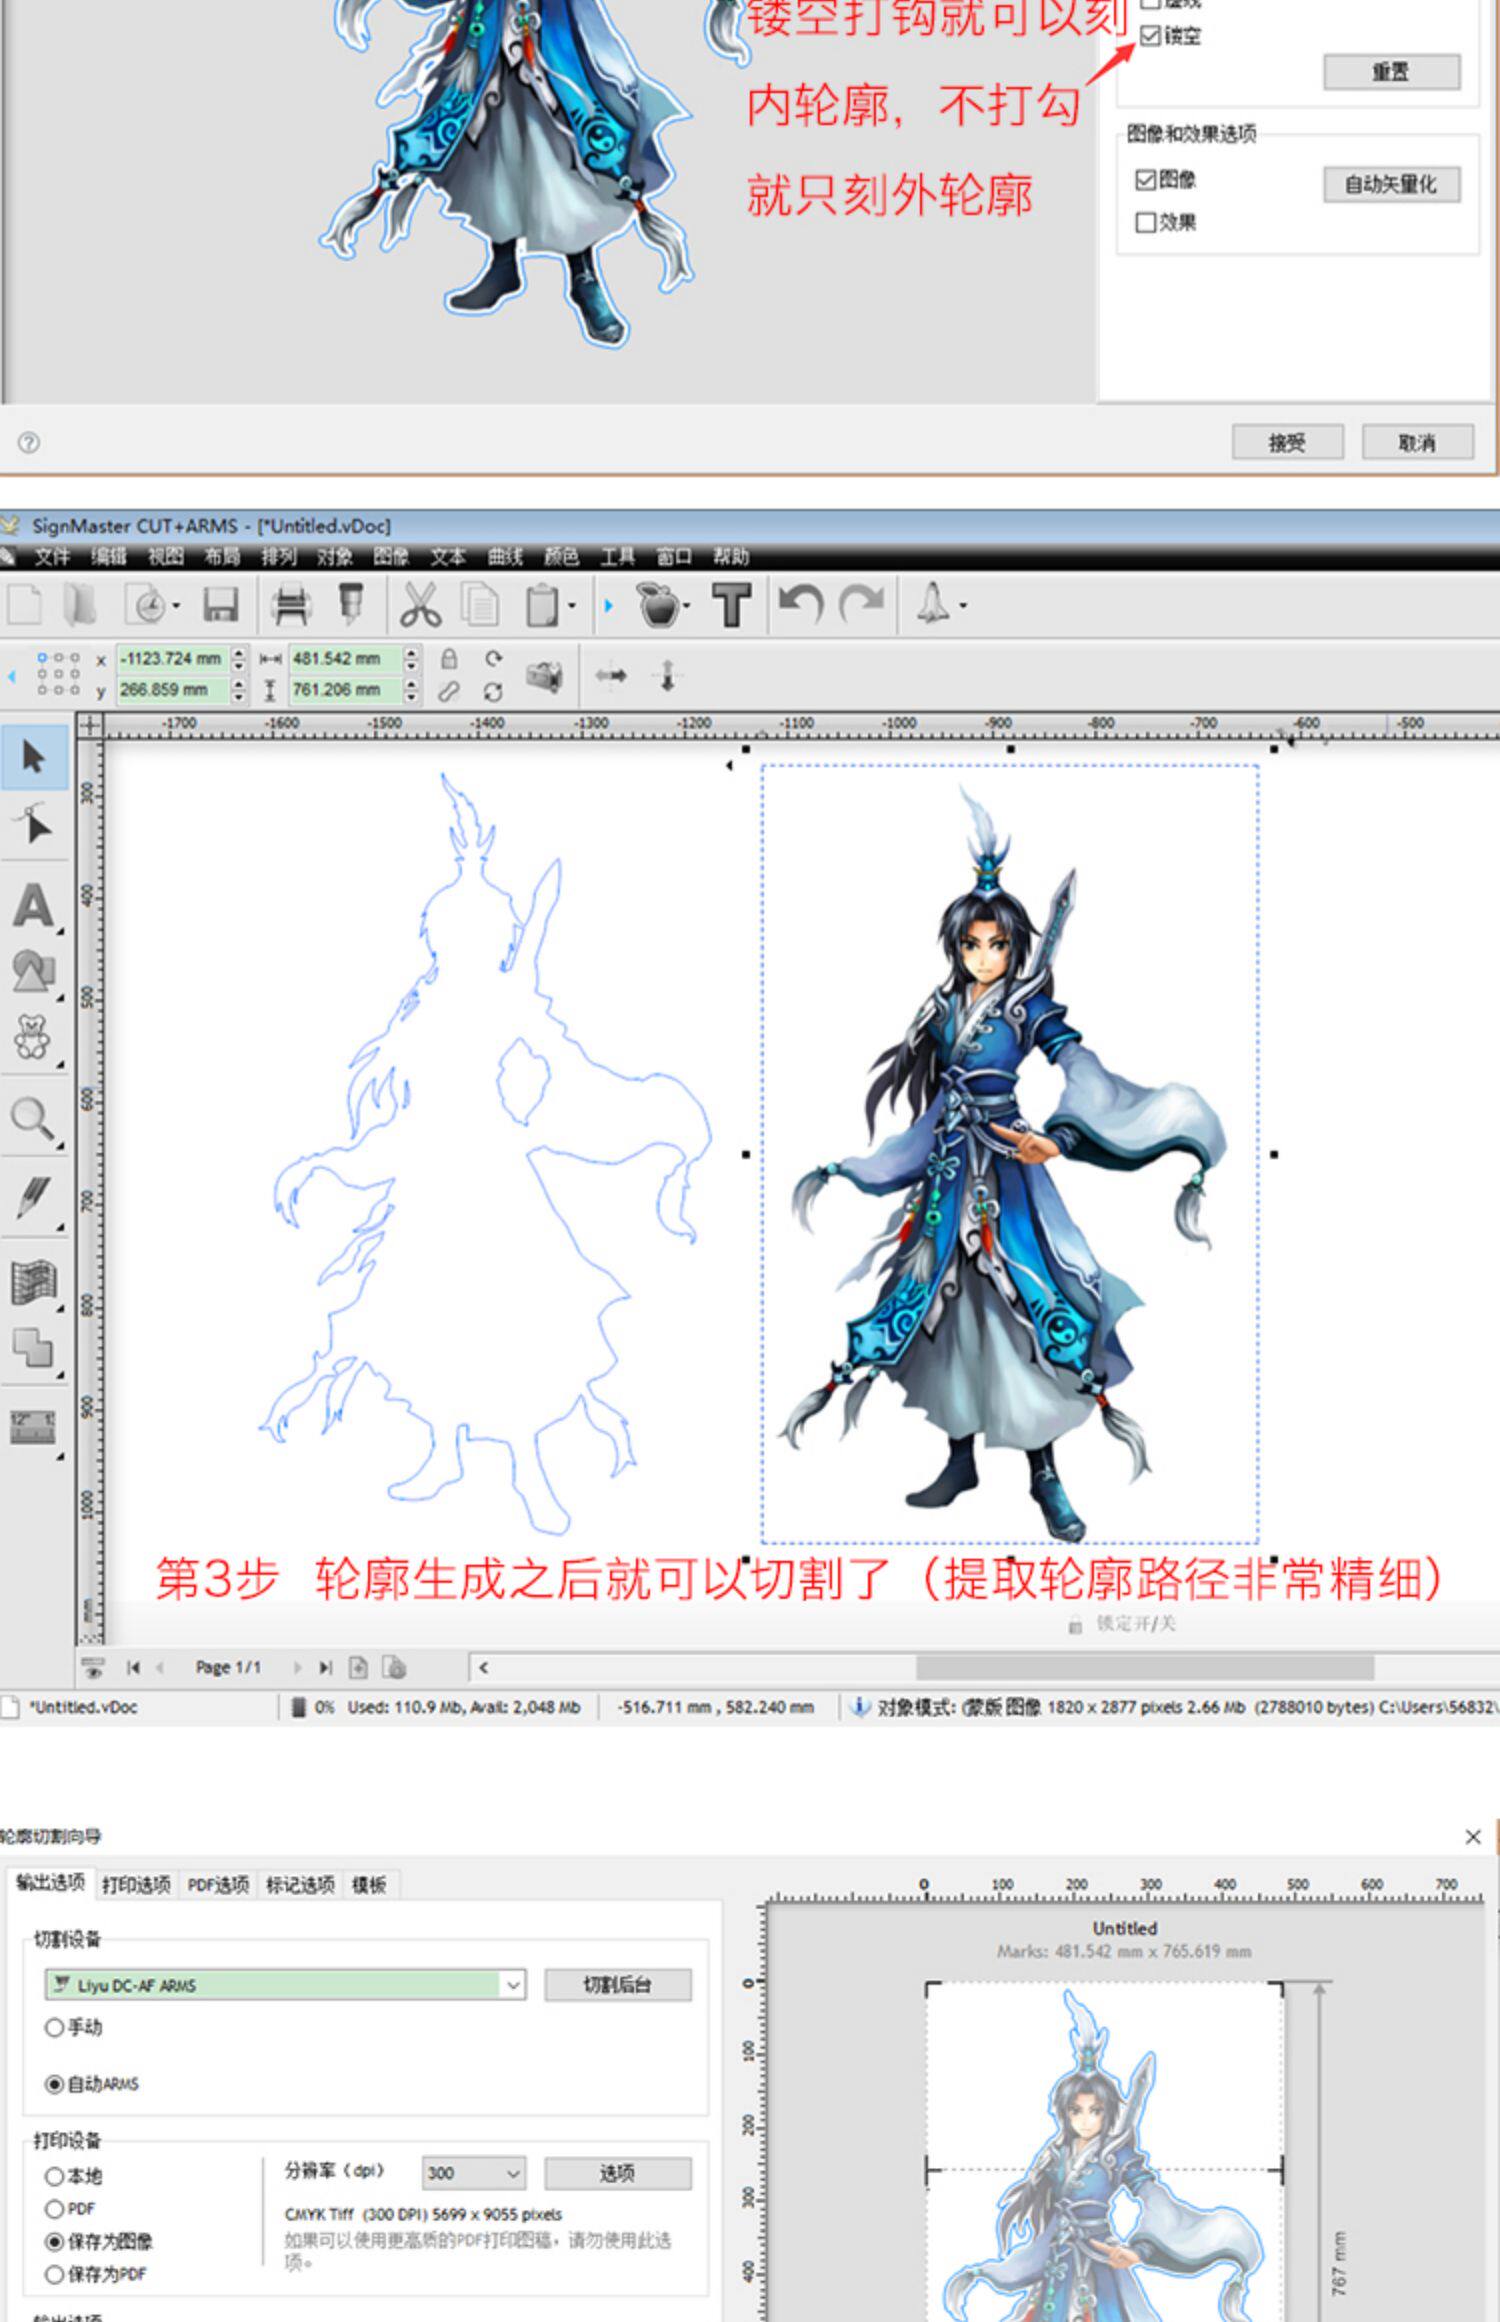Click the y position field showing 266.859 mm
Image resolution: width=1500 pixels, height=2322 pixels.
click(x=172, y=690)
